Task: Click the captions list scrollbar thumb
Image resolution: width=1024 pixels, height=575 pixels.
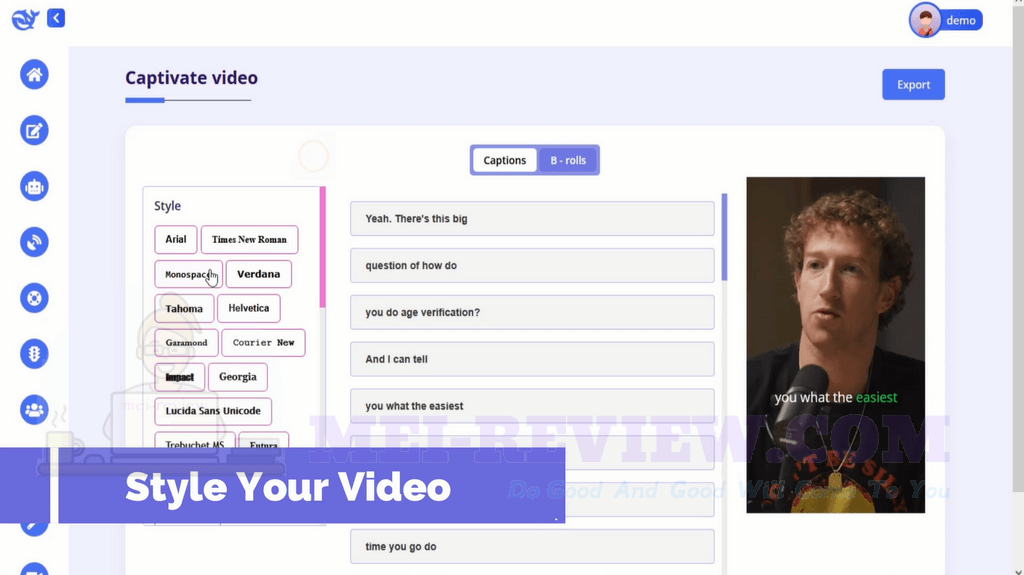Action: [x=724, y=237]
